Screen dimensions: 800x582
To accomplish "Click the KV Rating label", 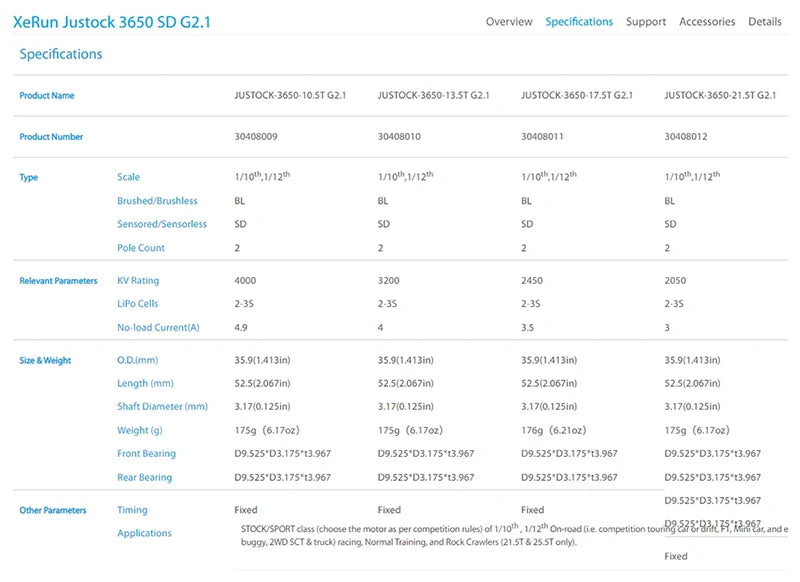I will 138,281.
